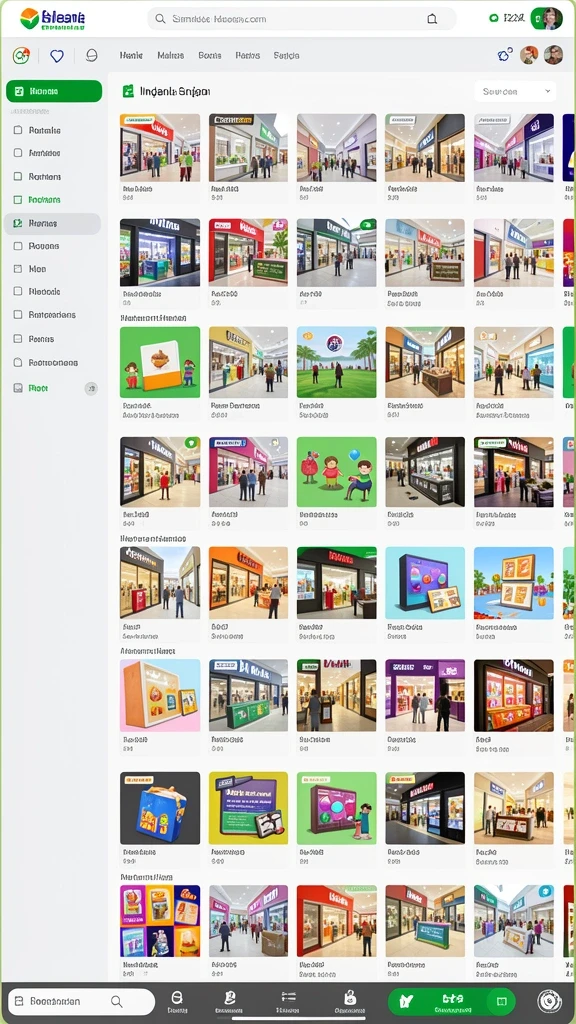
Task: Click the green highlighted sidebar button
Action: pyautogui.click(x=54, y=91)
